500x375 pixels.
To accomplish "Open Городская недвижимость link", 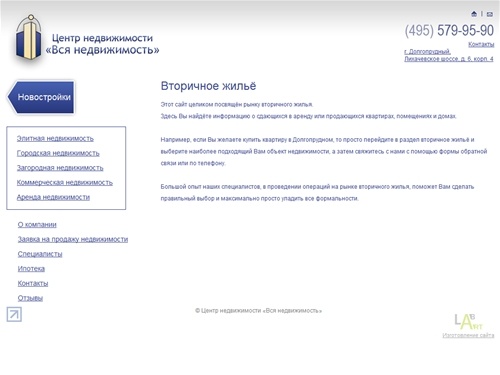I will tap(58, 153).
